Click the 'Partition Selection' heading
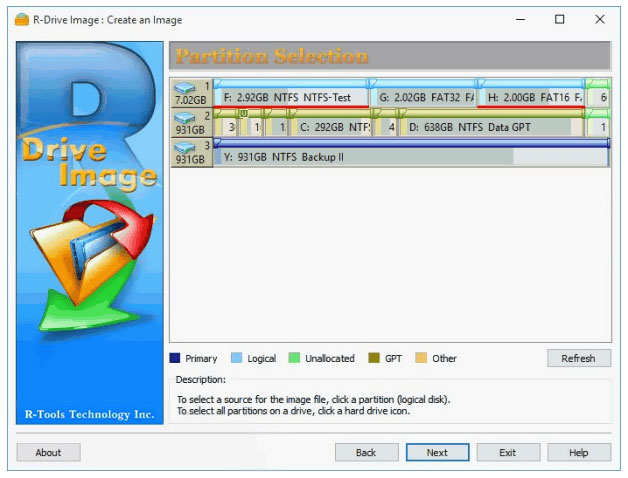This screenshot has width=628, height=478. (x=272, y=56)
